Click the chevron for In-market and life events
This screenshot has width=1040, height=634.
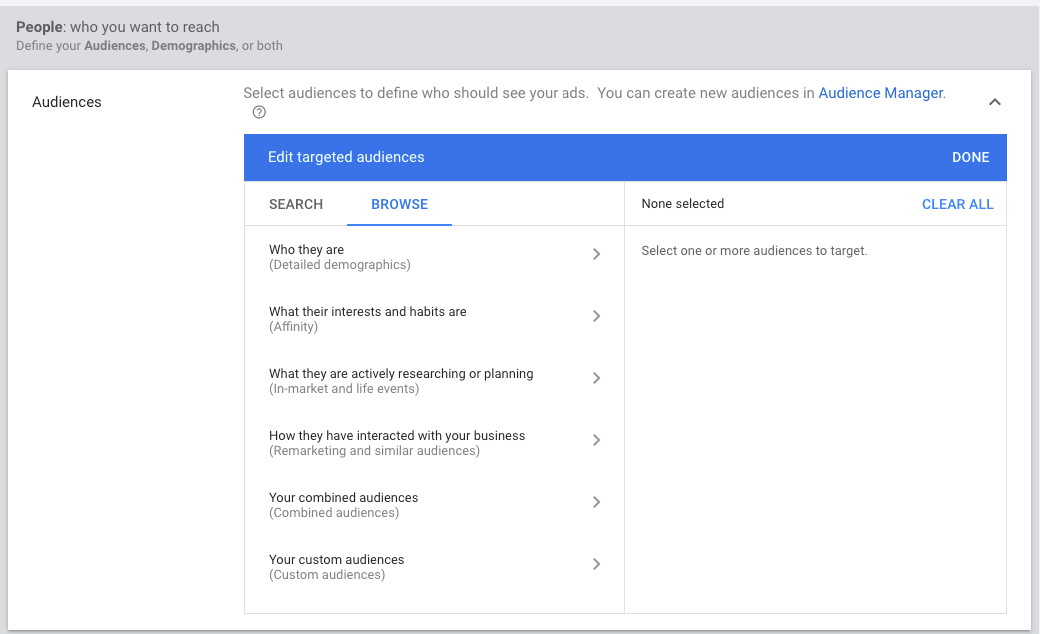tap(596, 378)
